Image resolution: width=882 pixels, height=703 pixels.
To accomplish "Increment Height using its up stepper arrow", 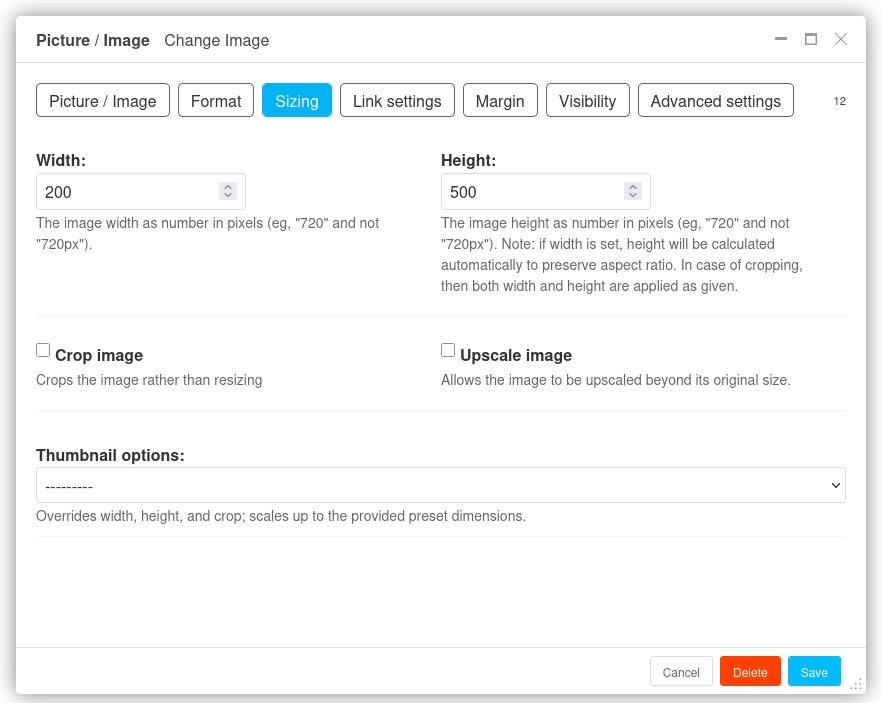I will pyautogui.click(x=632, y=187).
